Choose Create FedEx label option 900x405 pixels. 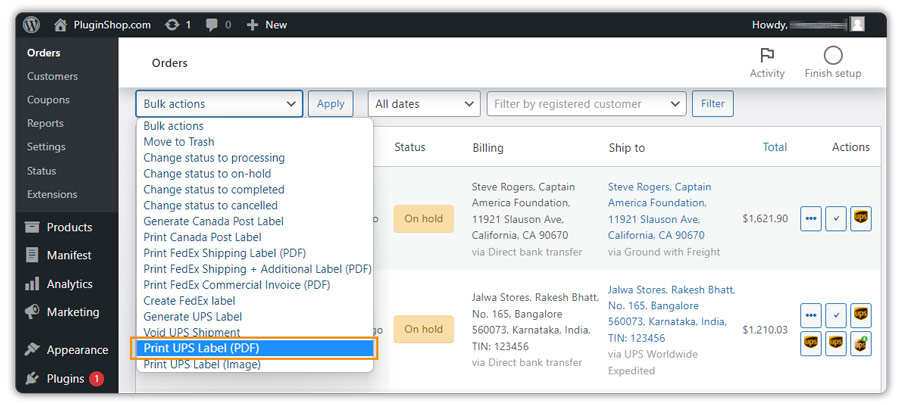click(x=255, y=301)
